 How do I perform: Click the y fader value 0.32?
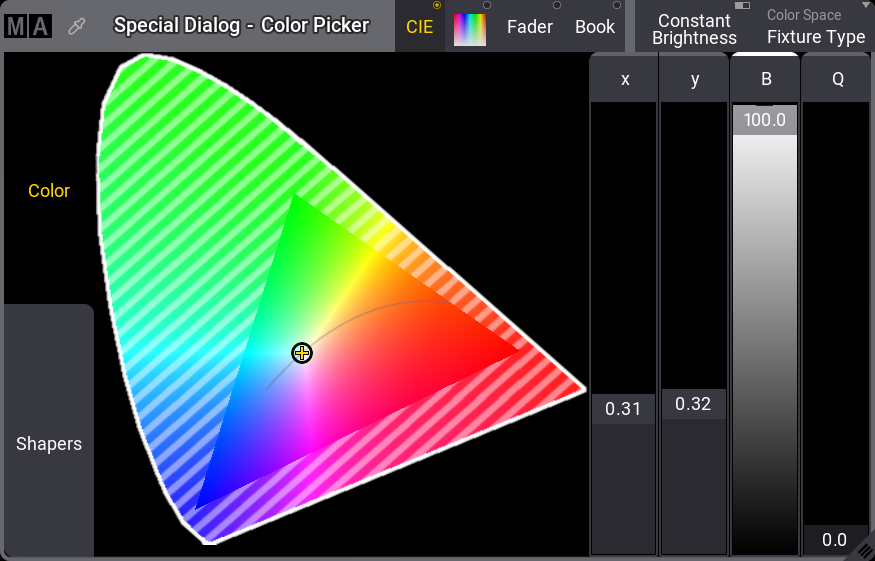tap(693, 404)
